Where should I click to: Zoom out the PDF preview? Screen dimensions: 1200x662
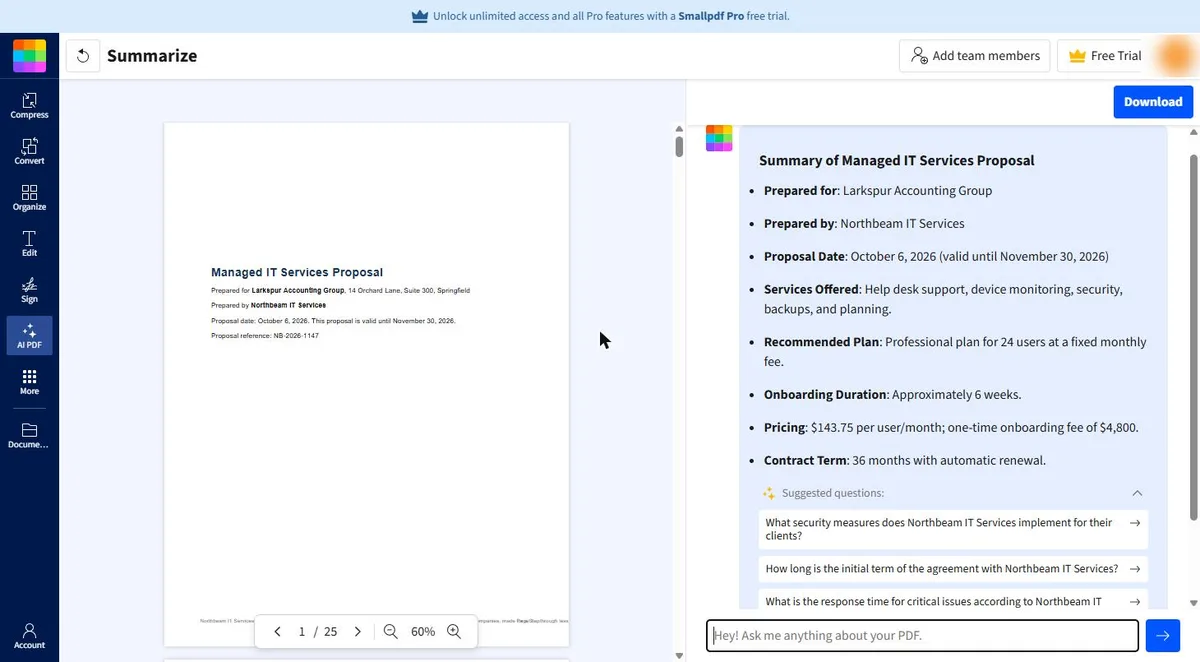point(391,632)
